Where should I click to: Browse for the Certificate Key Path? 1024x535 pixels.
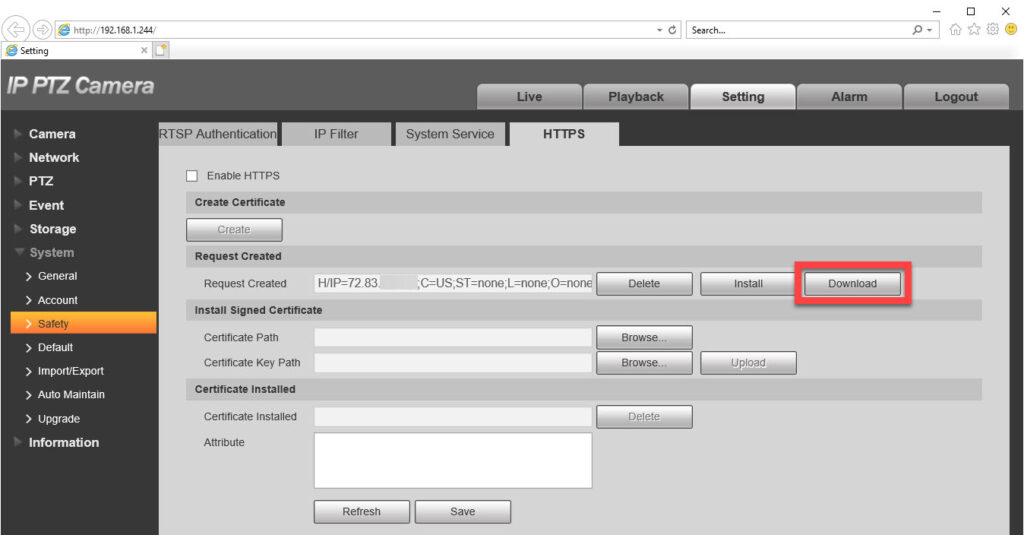(643, 363)
